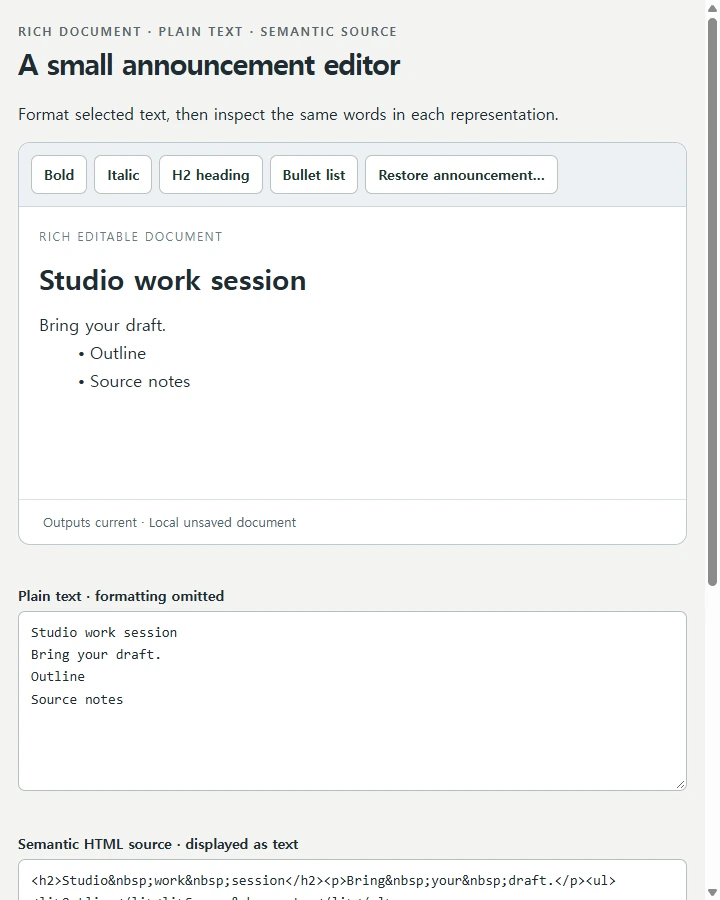Open the Restore announcement dialog
The height and width of the screenshot is (900, 720).
(461, 174)
